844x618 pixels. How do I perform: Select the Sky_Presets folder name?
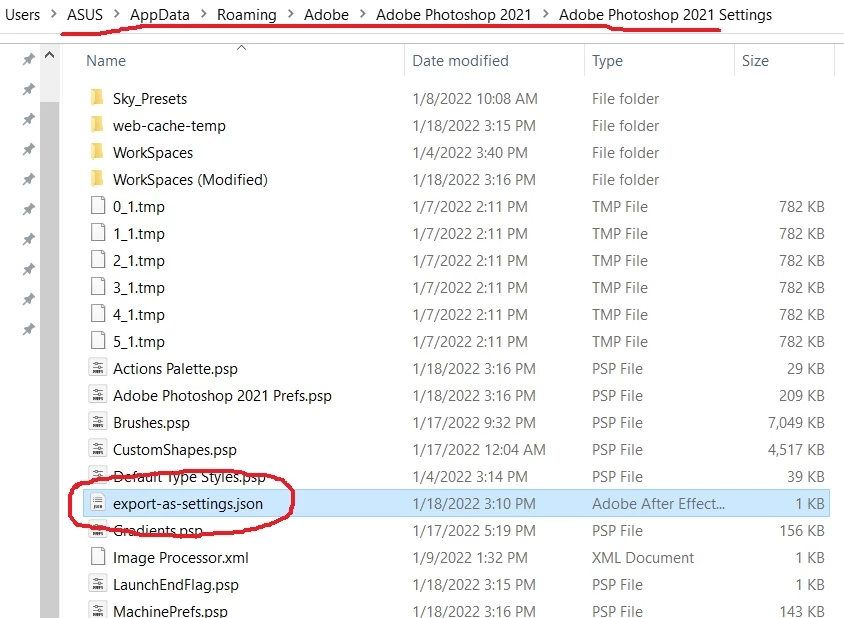(x=150, y=99)
